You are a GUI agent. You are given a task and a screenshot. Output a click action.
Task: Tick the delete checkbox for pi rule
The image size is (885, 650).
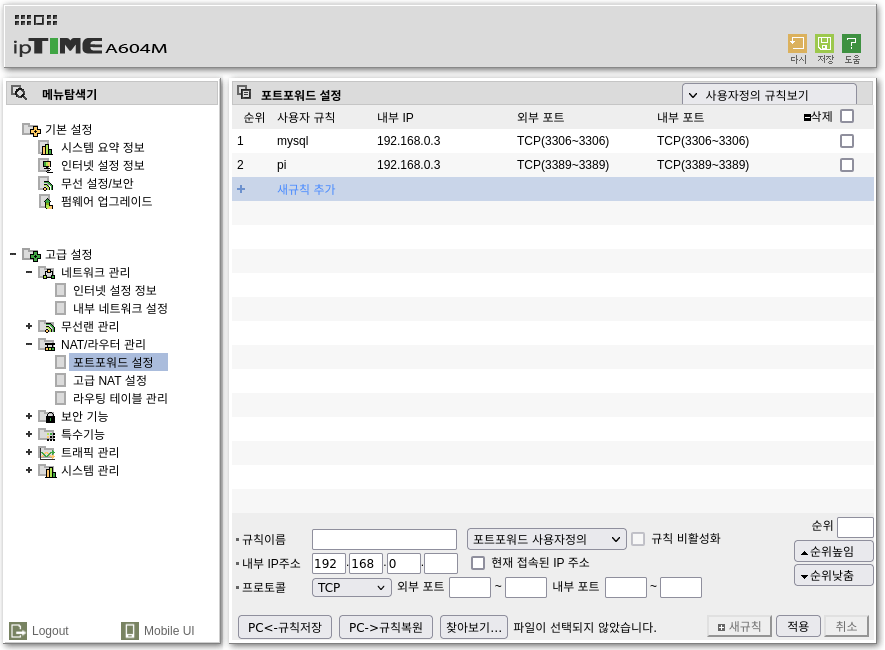[x=847, y=165]
